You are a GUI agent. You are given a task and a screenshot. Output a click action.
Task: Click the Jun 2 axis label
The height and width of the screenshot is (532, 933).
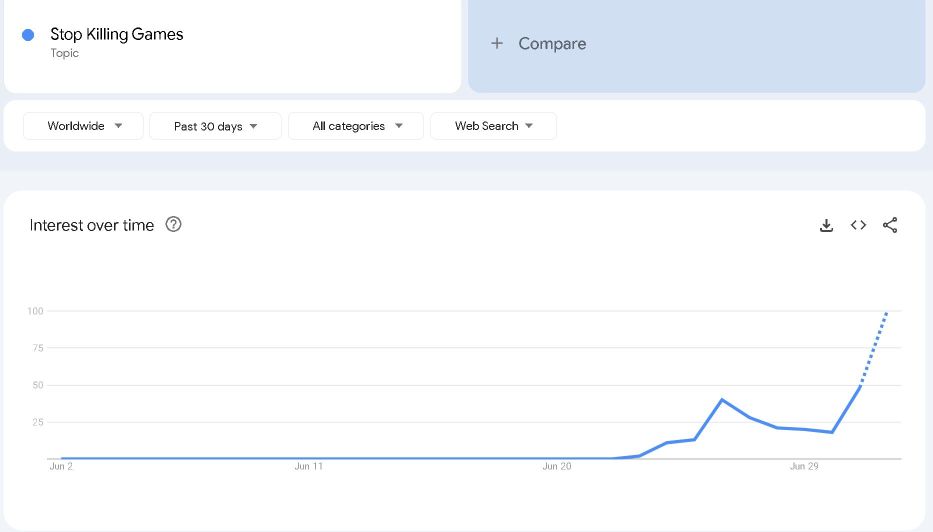[x=61, y=467]
